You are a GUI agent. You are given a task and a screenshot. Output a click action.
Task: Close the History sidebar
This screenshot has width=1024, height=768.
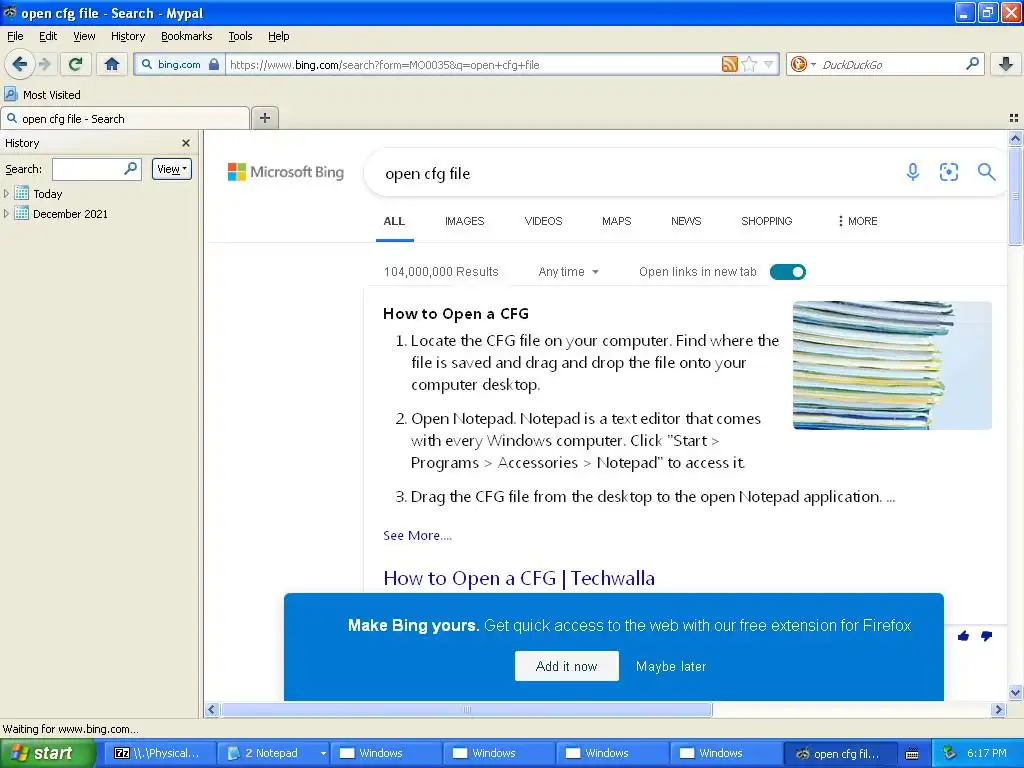(x=185, y=143)
